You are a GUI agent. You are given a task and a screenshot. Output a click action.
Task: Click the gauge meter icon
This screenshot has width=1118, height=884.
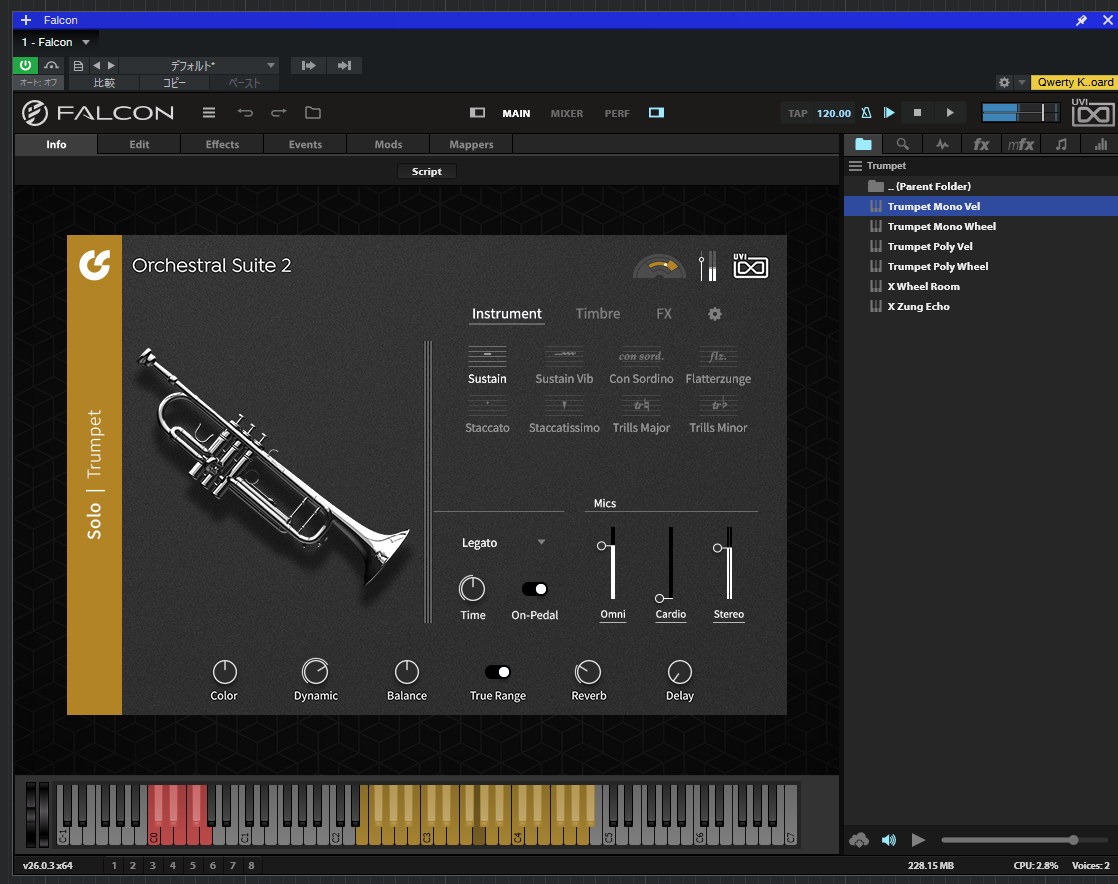coord(660,267)
